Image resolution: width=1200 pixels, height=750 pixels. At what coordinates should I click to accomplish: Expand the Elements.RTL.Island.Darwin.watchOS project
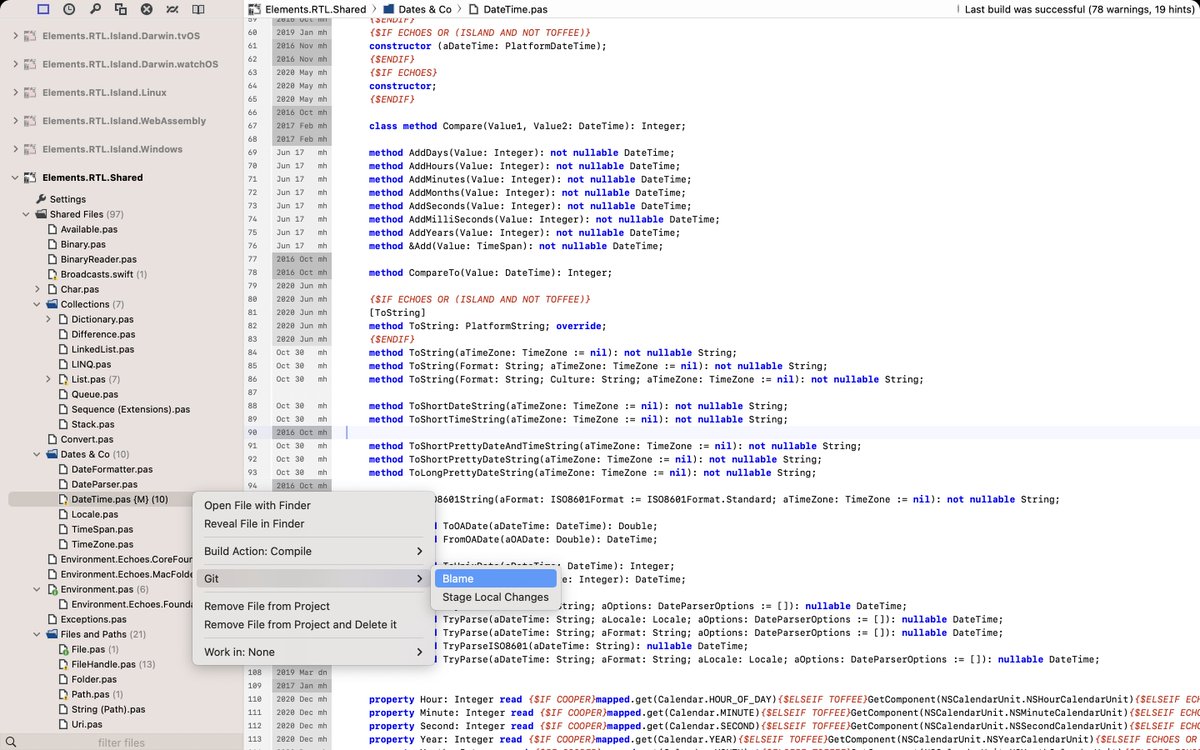point(14,64)
